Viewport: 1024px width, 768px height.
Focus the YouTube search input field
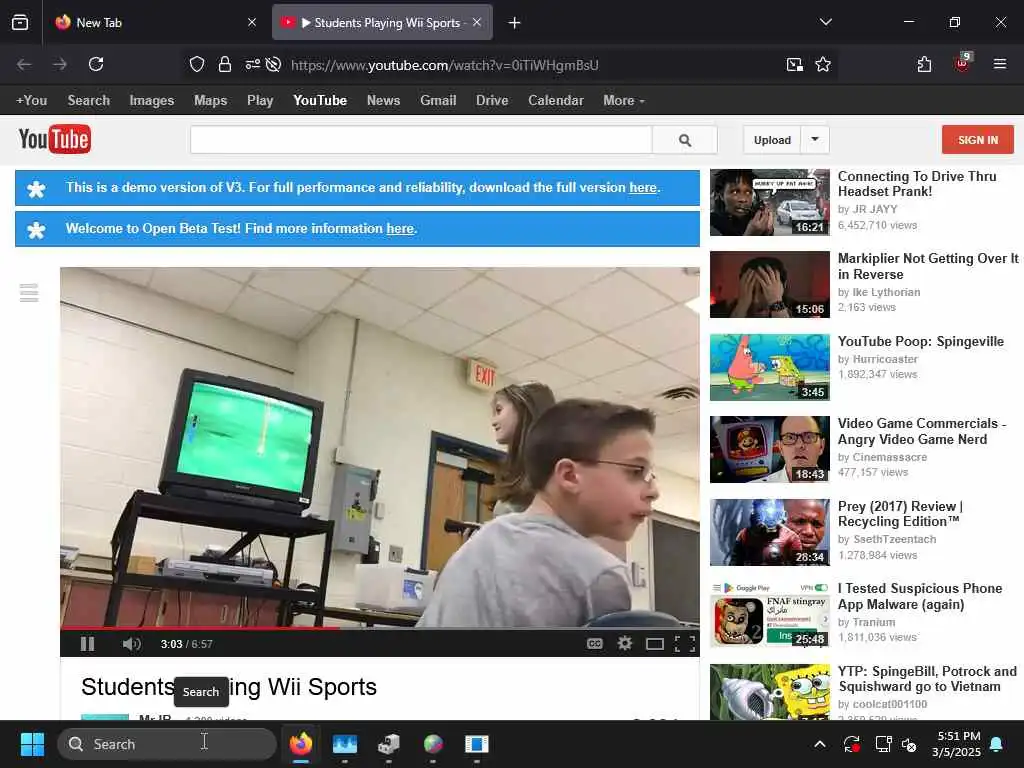click(421, 140)
